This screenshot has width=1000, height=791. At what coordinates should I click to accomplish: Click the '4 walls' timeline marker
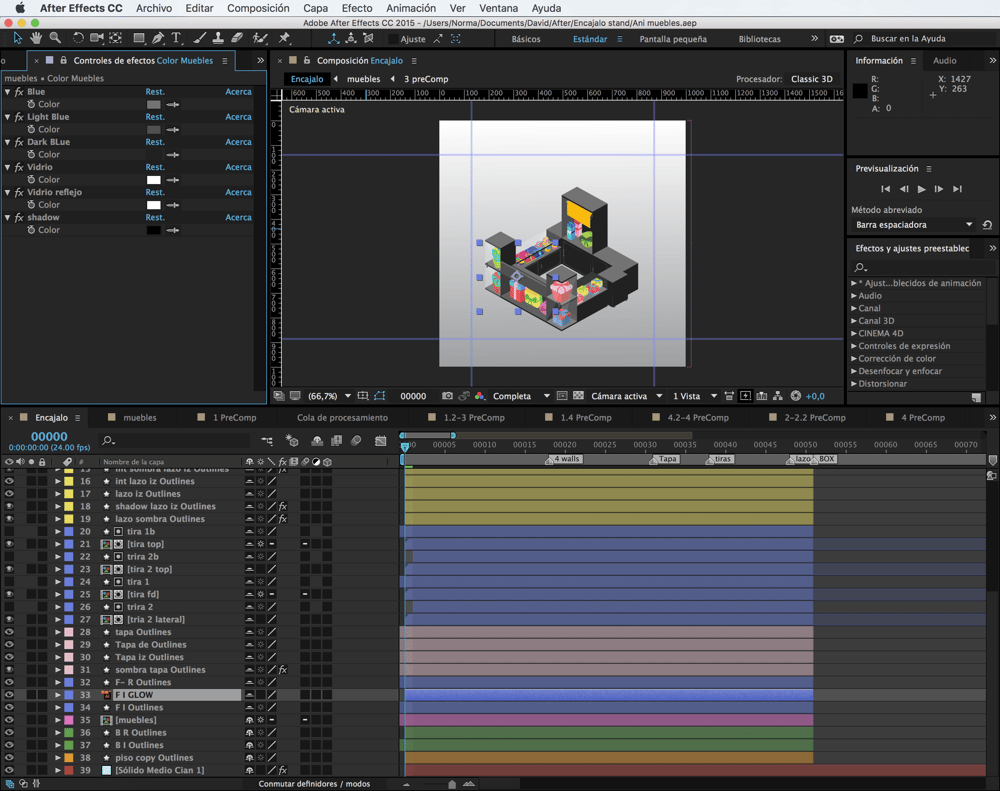click(x=565, y=459)
